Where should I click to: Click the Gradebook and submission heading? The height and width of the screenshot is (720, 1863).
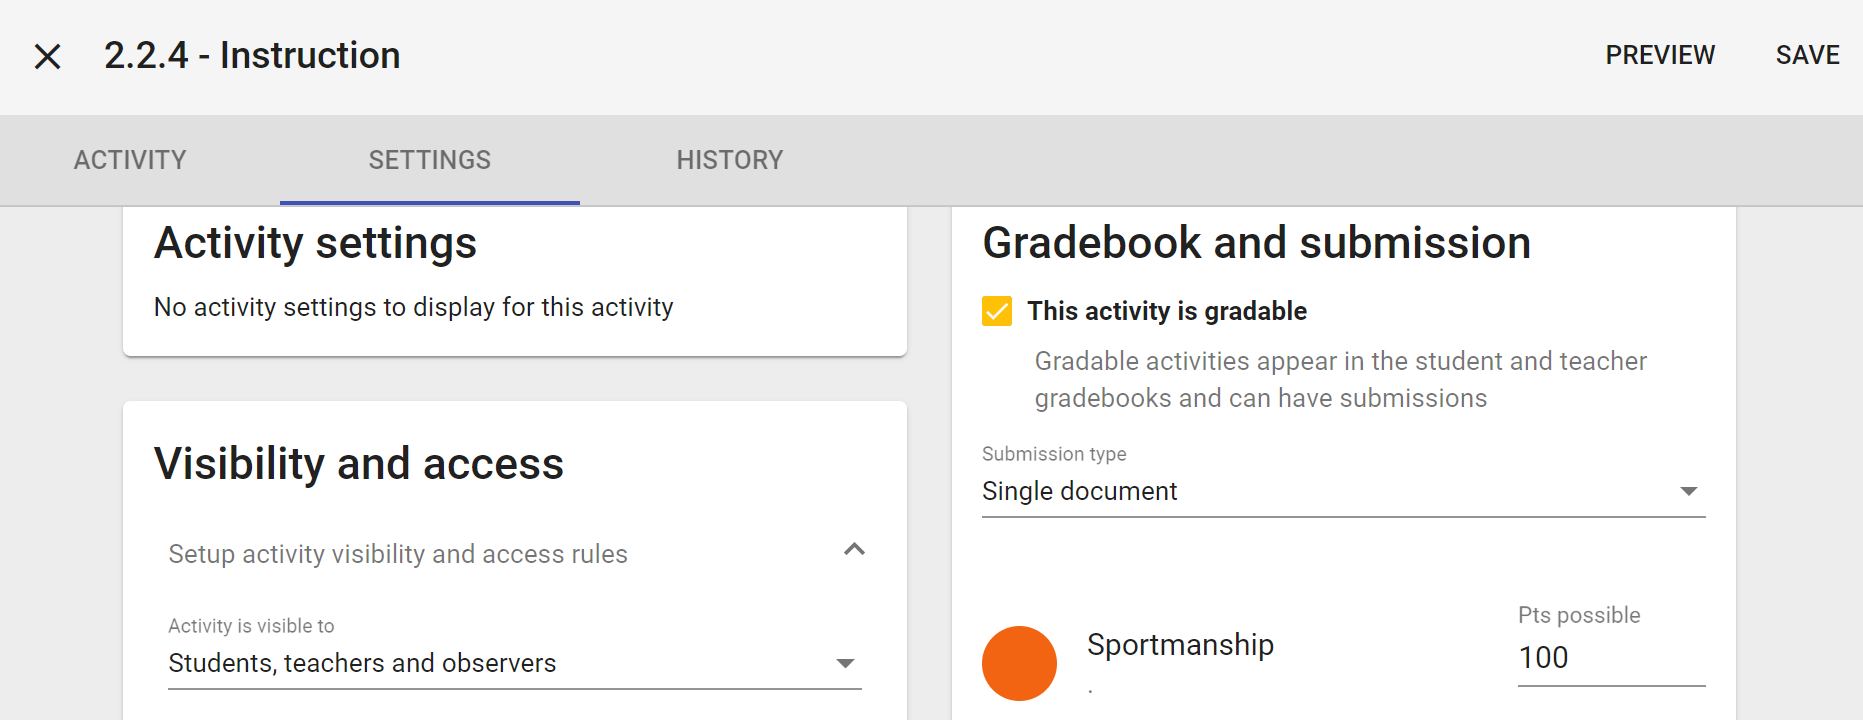tap(1256, 243)
